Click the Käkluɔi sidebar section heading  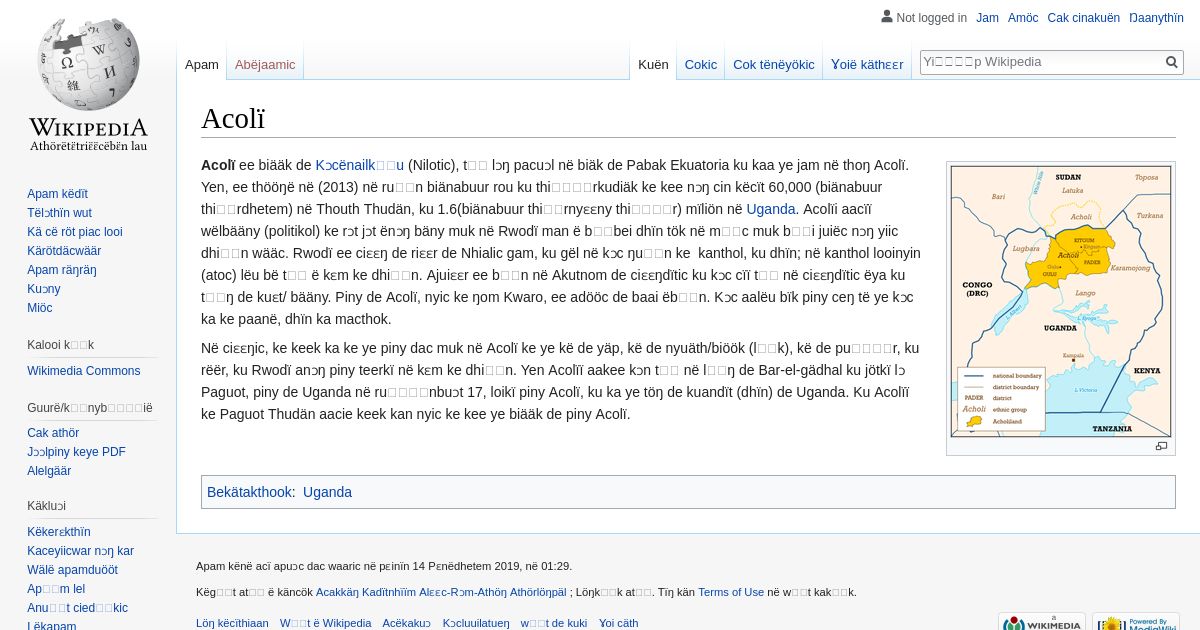click(46, 506)
